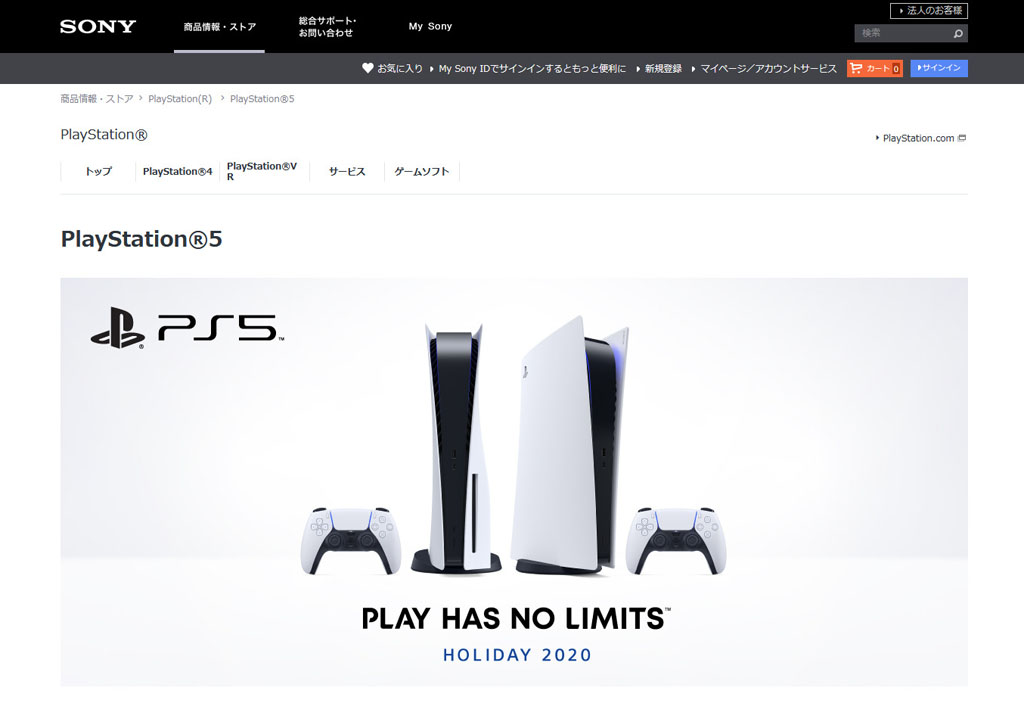
Task: Switch to the PlayStation®4 tab
Action: pos(178,171)
